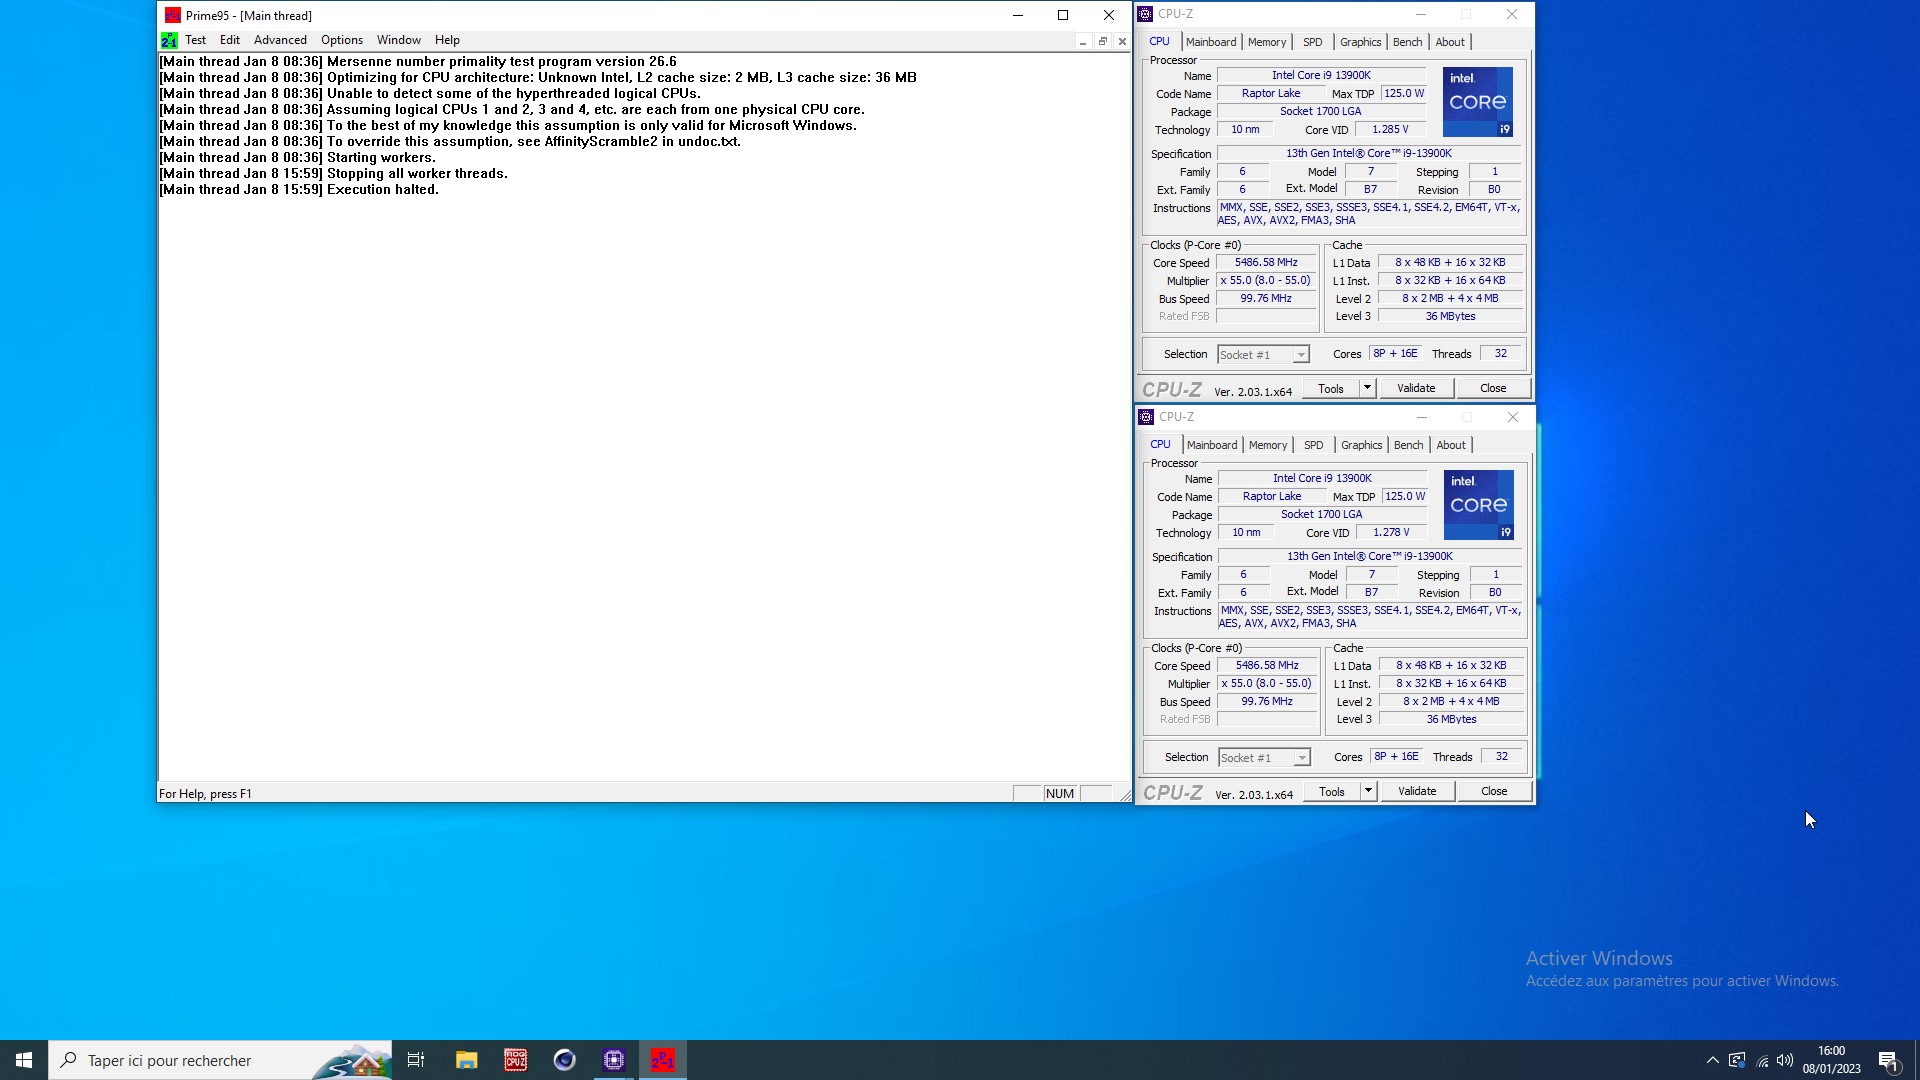
Task: Click Close button in bottom CPU-Z
Action: (1494, 791)
